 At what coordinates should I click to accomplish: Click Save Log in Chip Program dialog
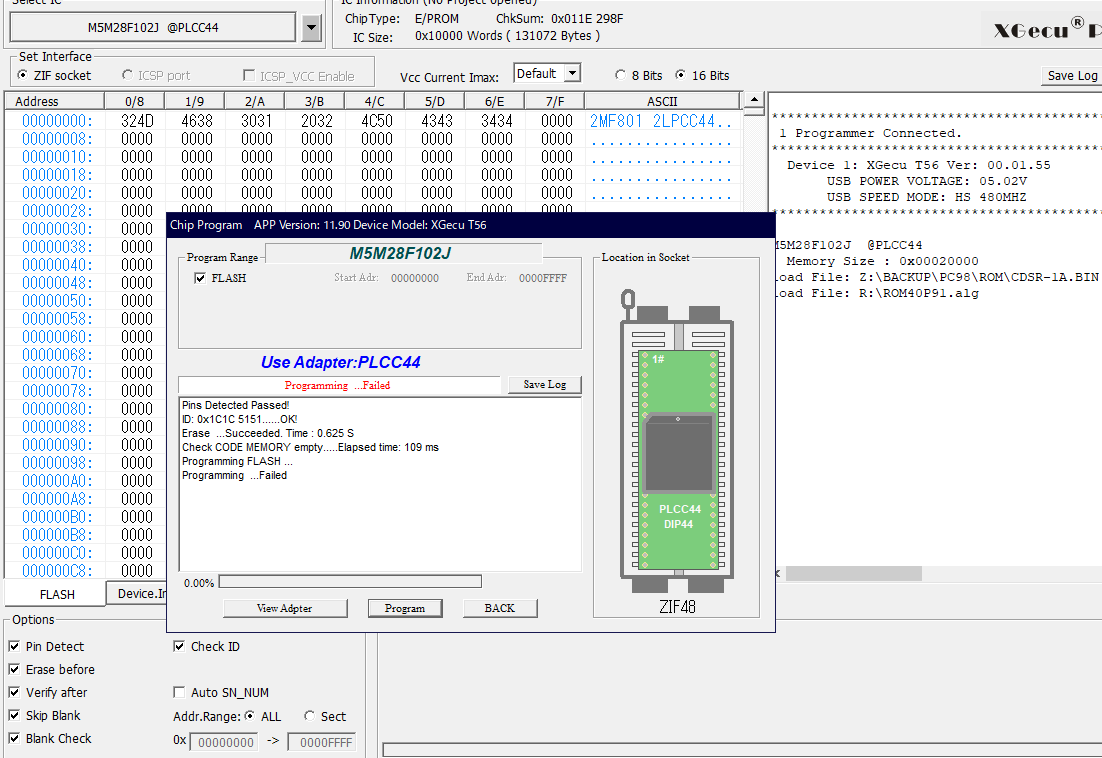[x=544, y=385]
